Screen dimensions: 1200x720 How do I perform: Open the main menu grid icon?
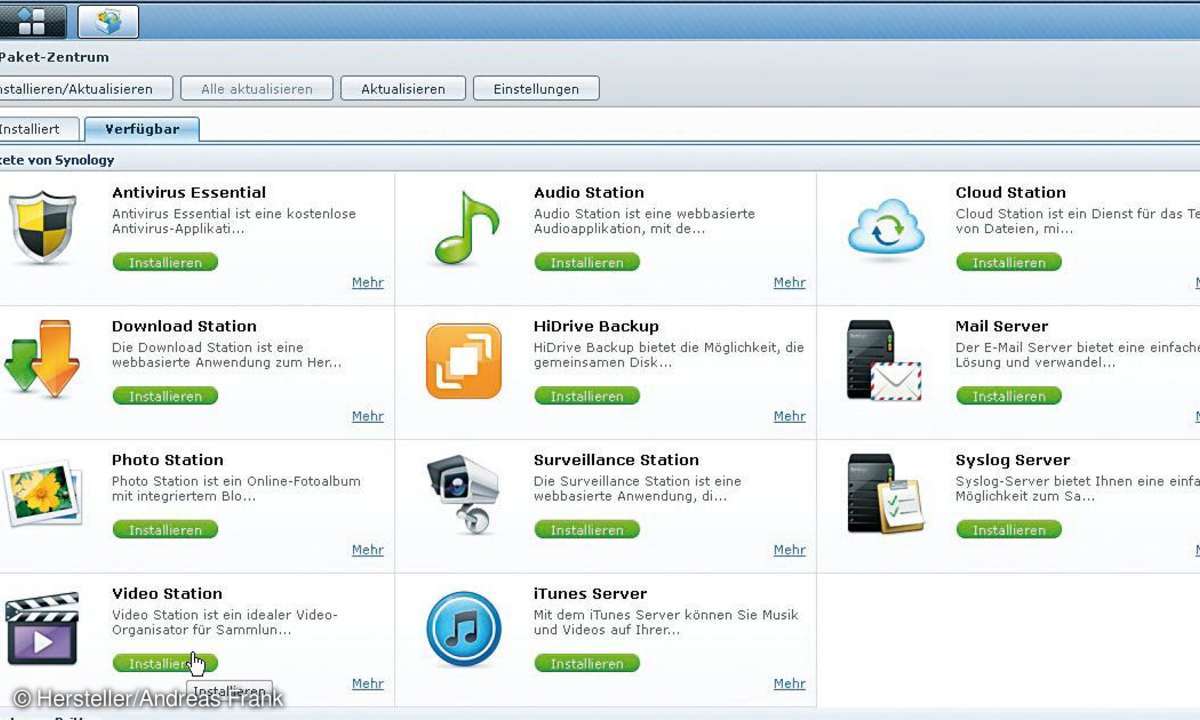pos(32,21)
